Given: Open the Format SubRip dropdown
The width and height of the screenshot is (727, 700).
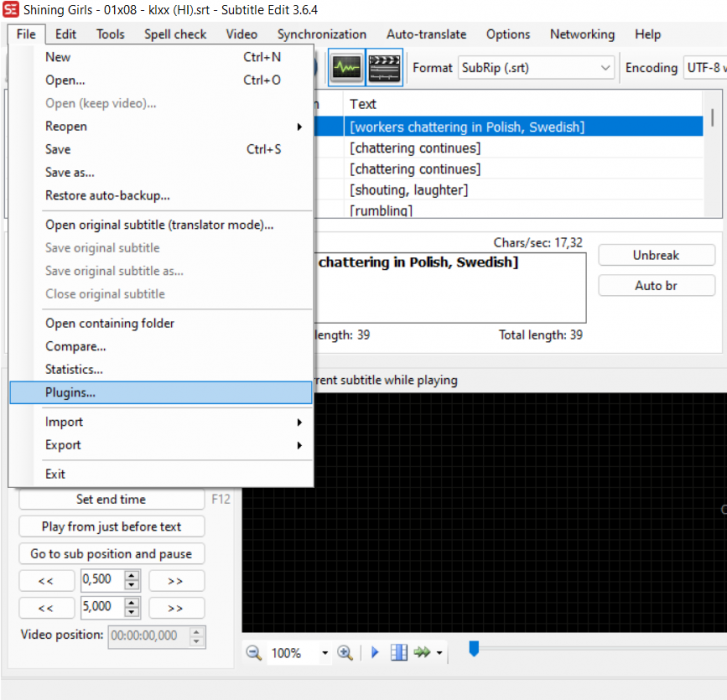Looking at the screenshot, I should tap(535, 68).
